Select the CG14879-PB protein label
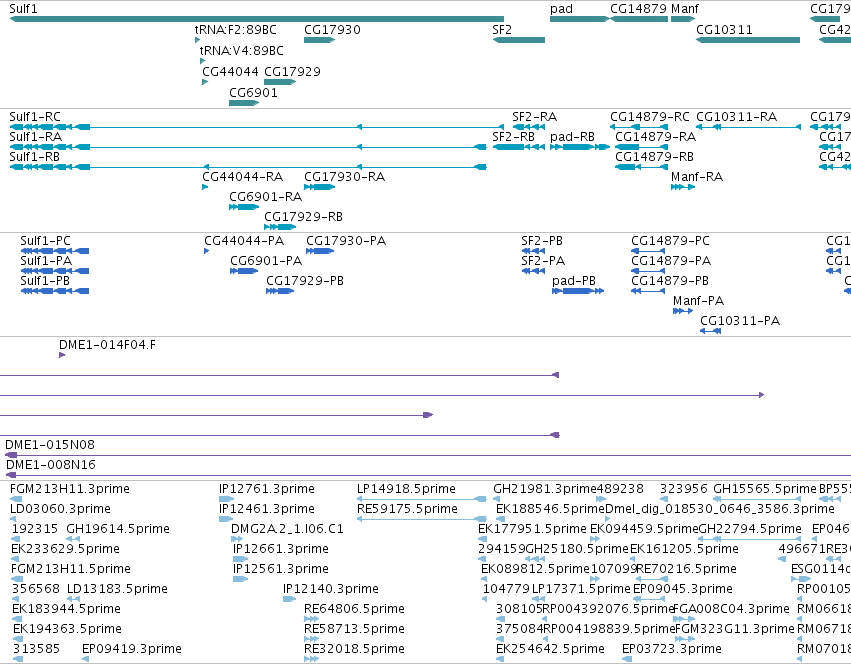The height and width of the screenshot is (664, 851). [670, 281]
